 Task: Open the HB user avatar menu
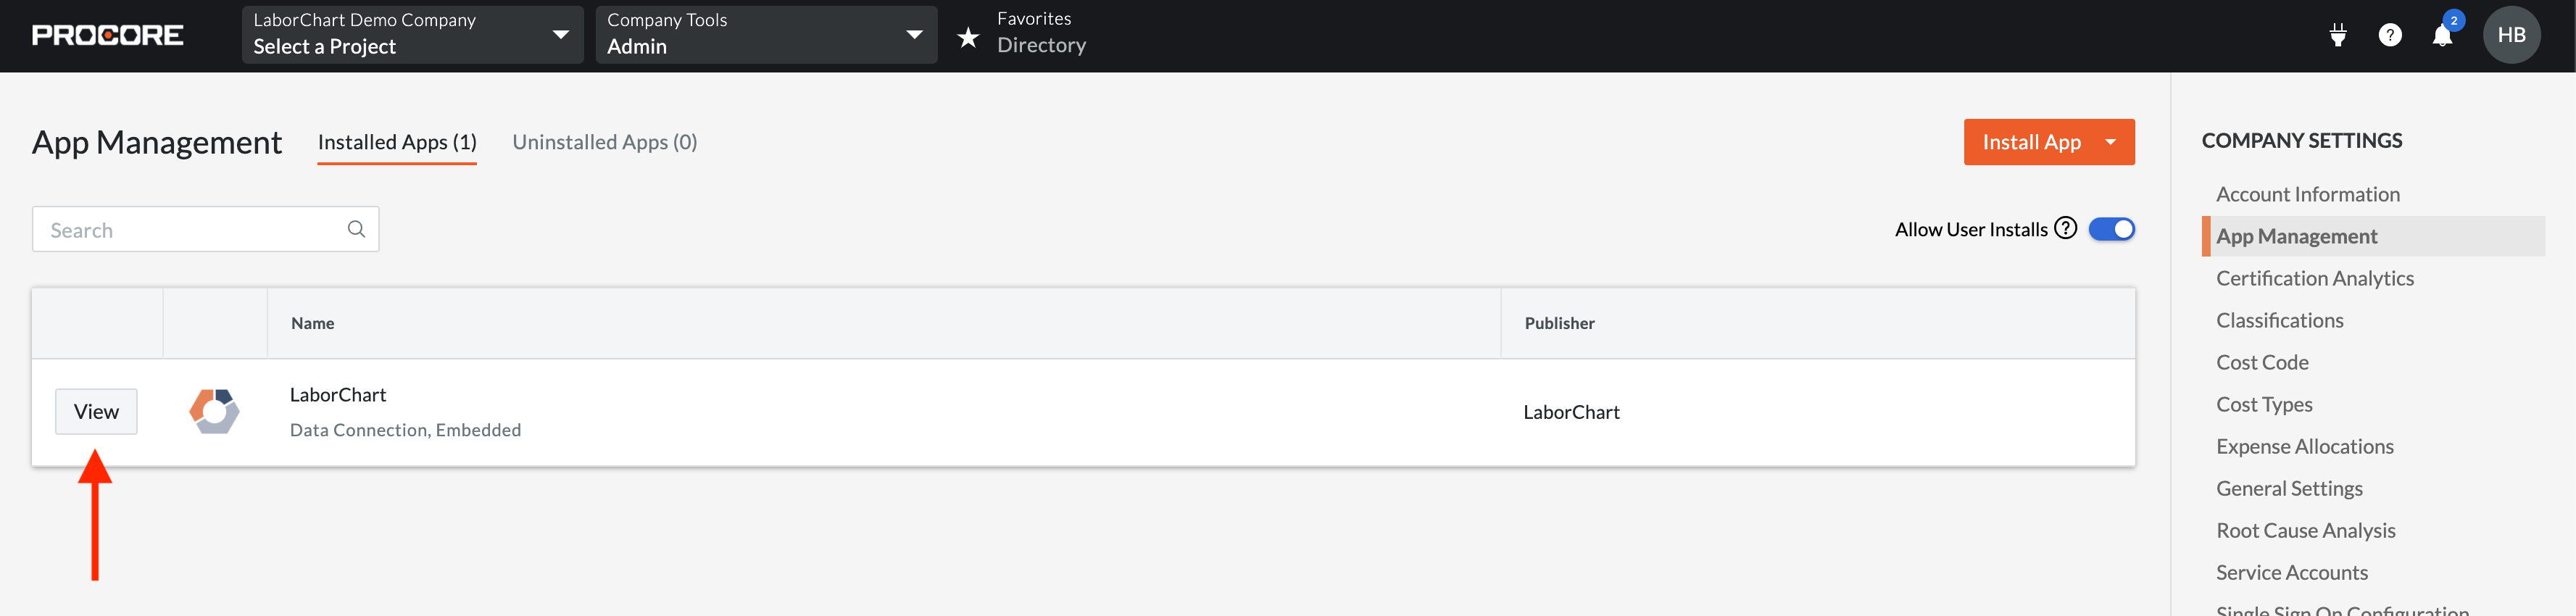pos(2511,35)
